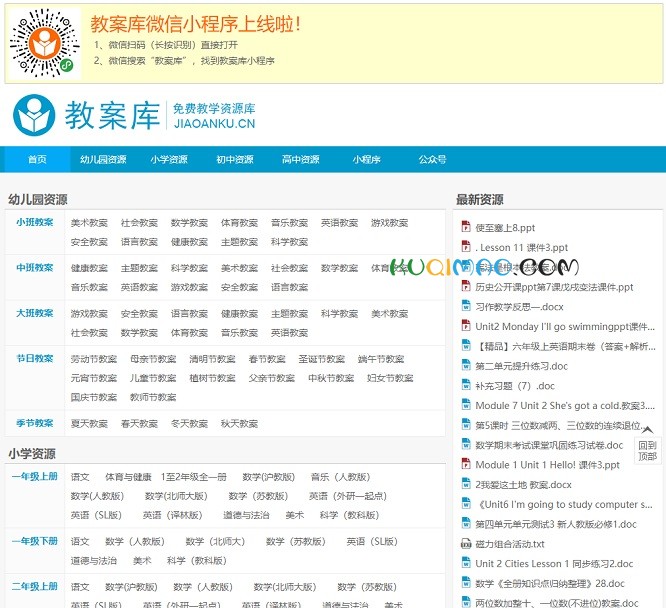Open file 第二单元提升练习.doc
Image resolution: width=666 pixels, height=608 pixels.
click(521, 366)
